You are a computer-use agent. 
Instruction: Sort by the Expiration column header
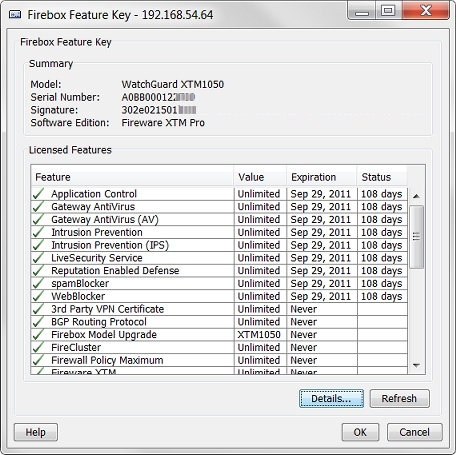click(322, 177)
